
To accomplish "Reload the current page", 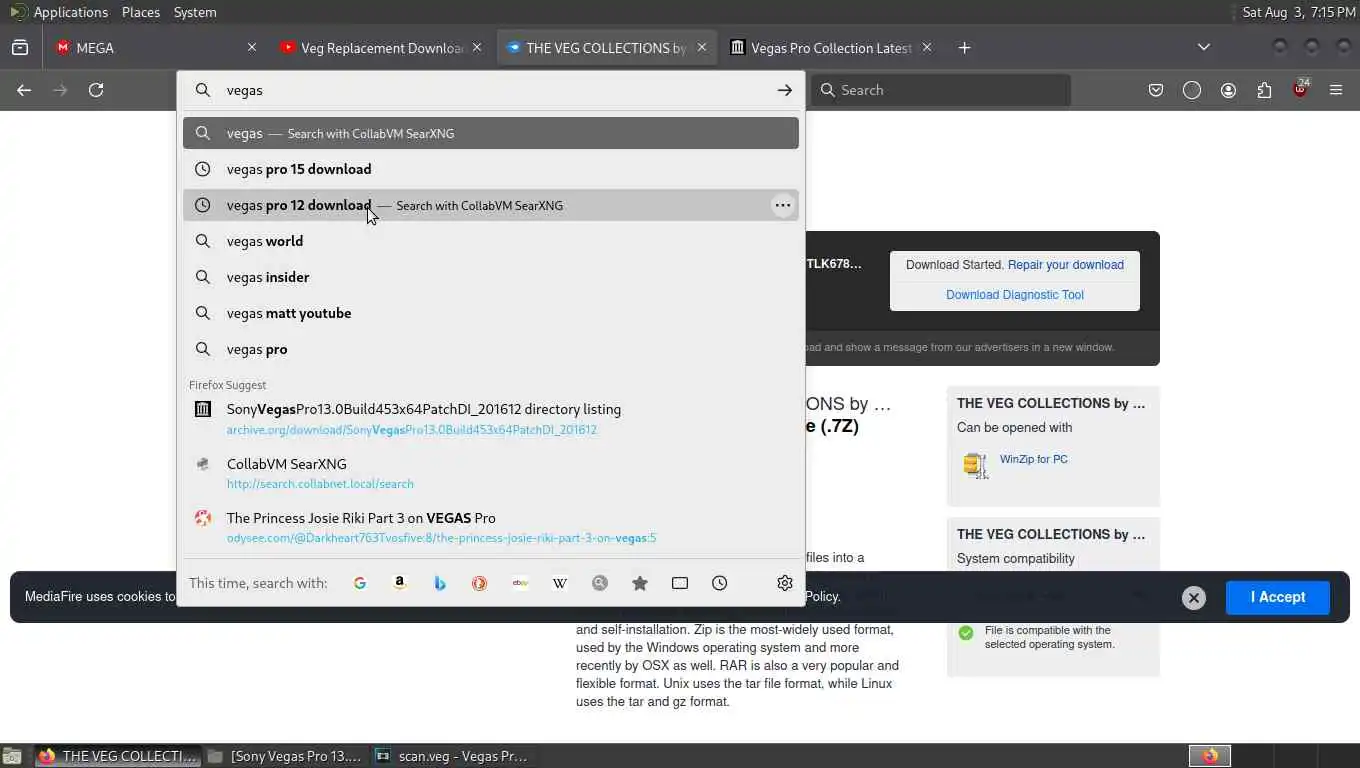I will 96,90.
